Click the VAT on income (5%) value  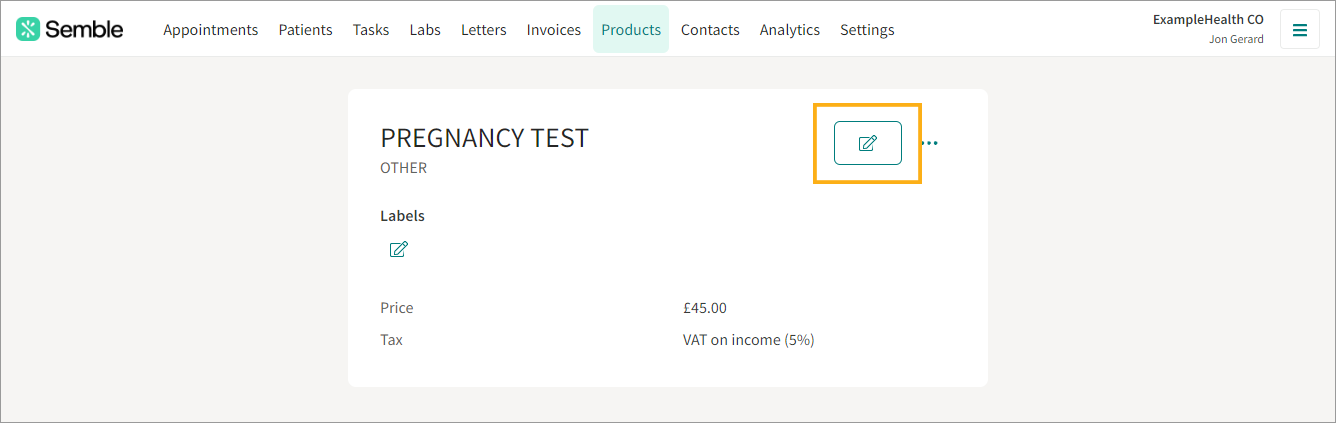pyautogui.click(x=749, y=340)
